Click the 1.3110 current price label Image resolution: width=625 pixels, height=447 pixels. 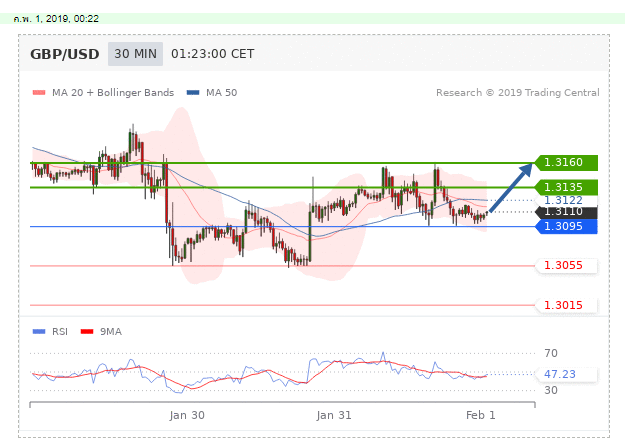click(x=566, y=212)
